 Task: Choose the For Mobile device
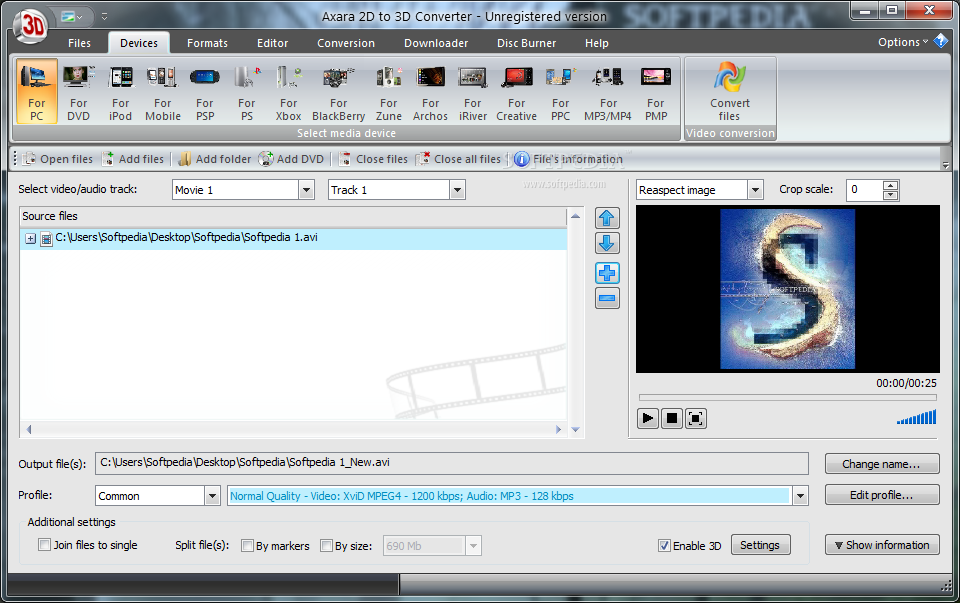point(163,92)
